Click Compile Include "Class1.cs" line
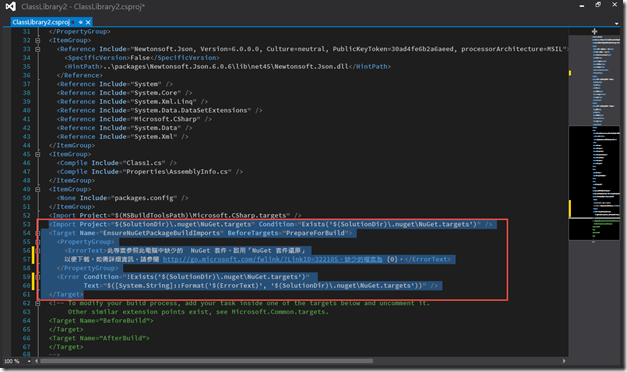627x372 pixels. (x=117, y=163)
